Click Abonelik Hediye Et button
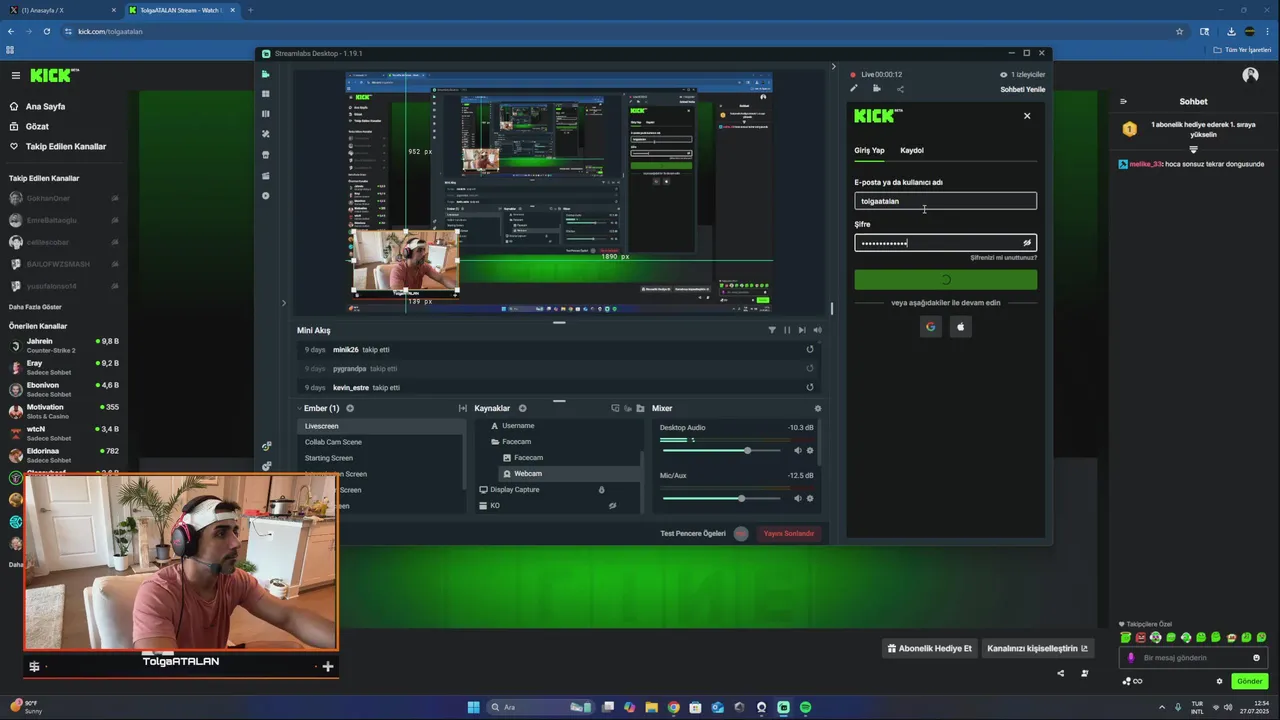This screenshot has height=720, width=1280. [930, 648]
